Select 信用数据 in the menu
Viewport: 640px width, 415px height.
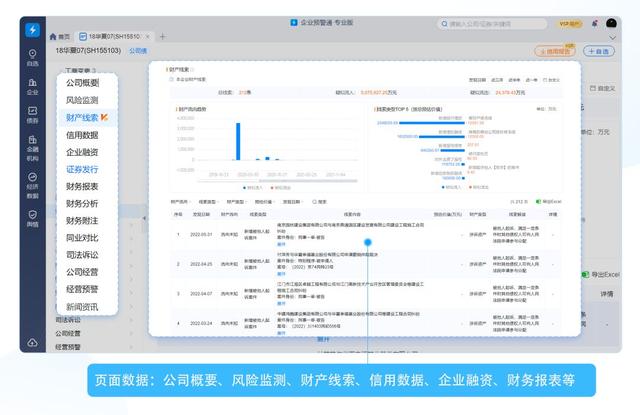click(x=82, y=135)
